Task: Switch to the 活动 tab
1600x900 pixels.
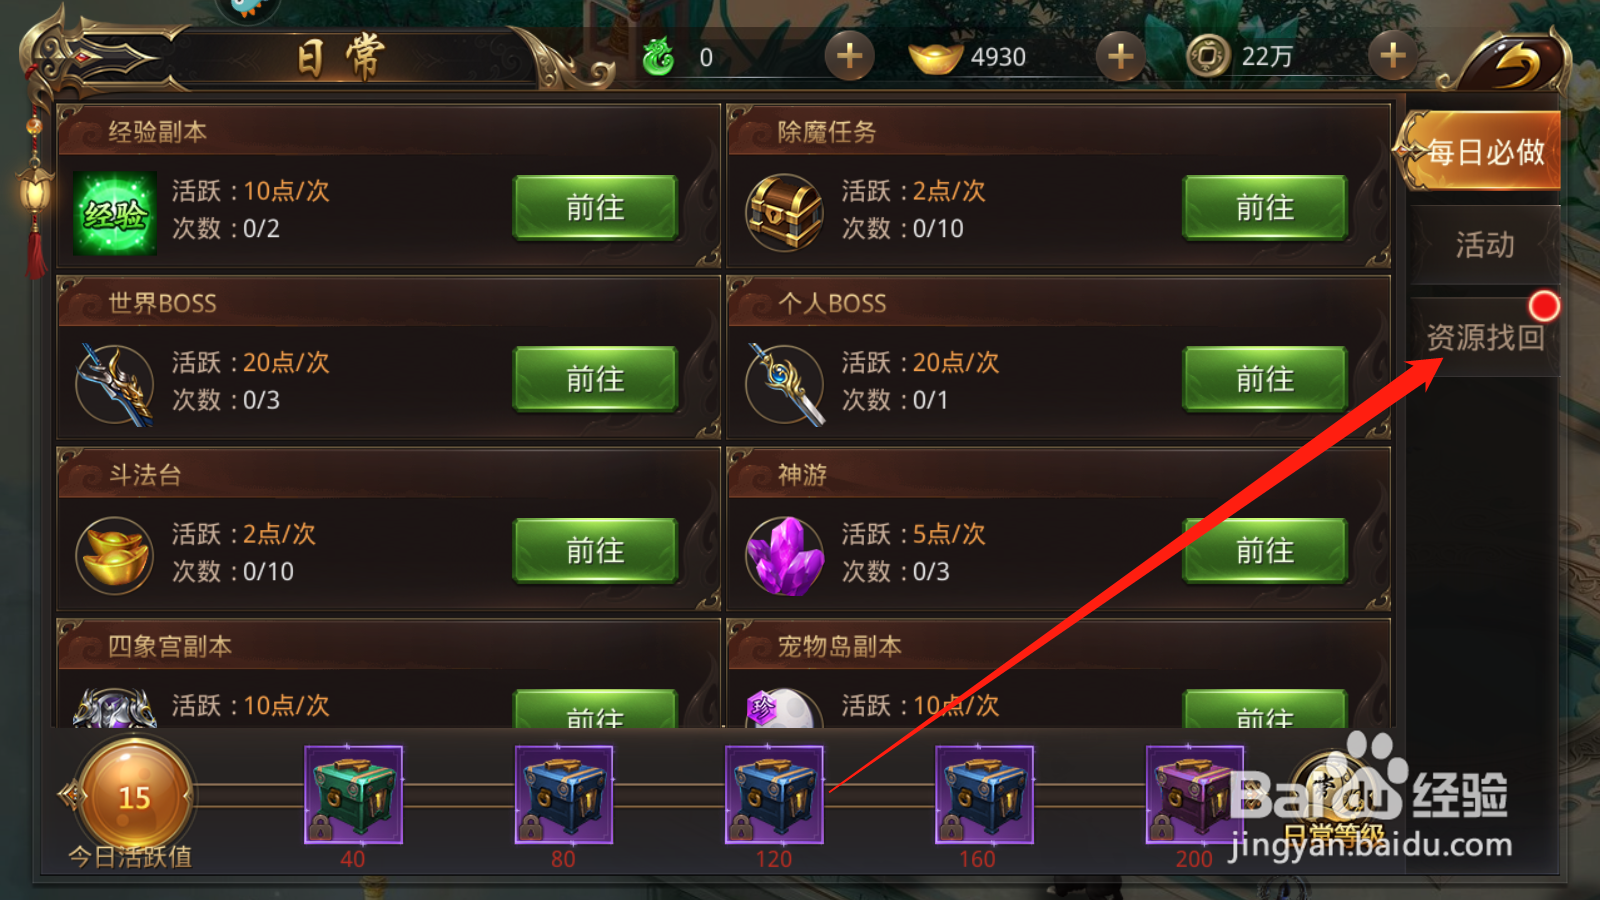Action: (x=1484, y=245)
